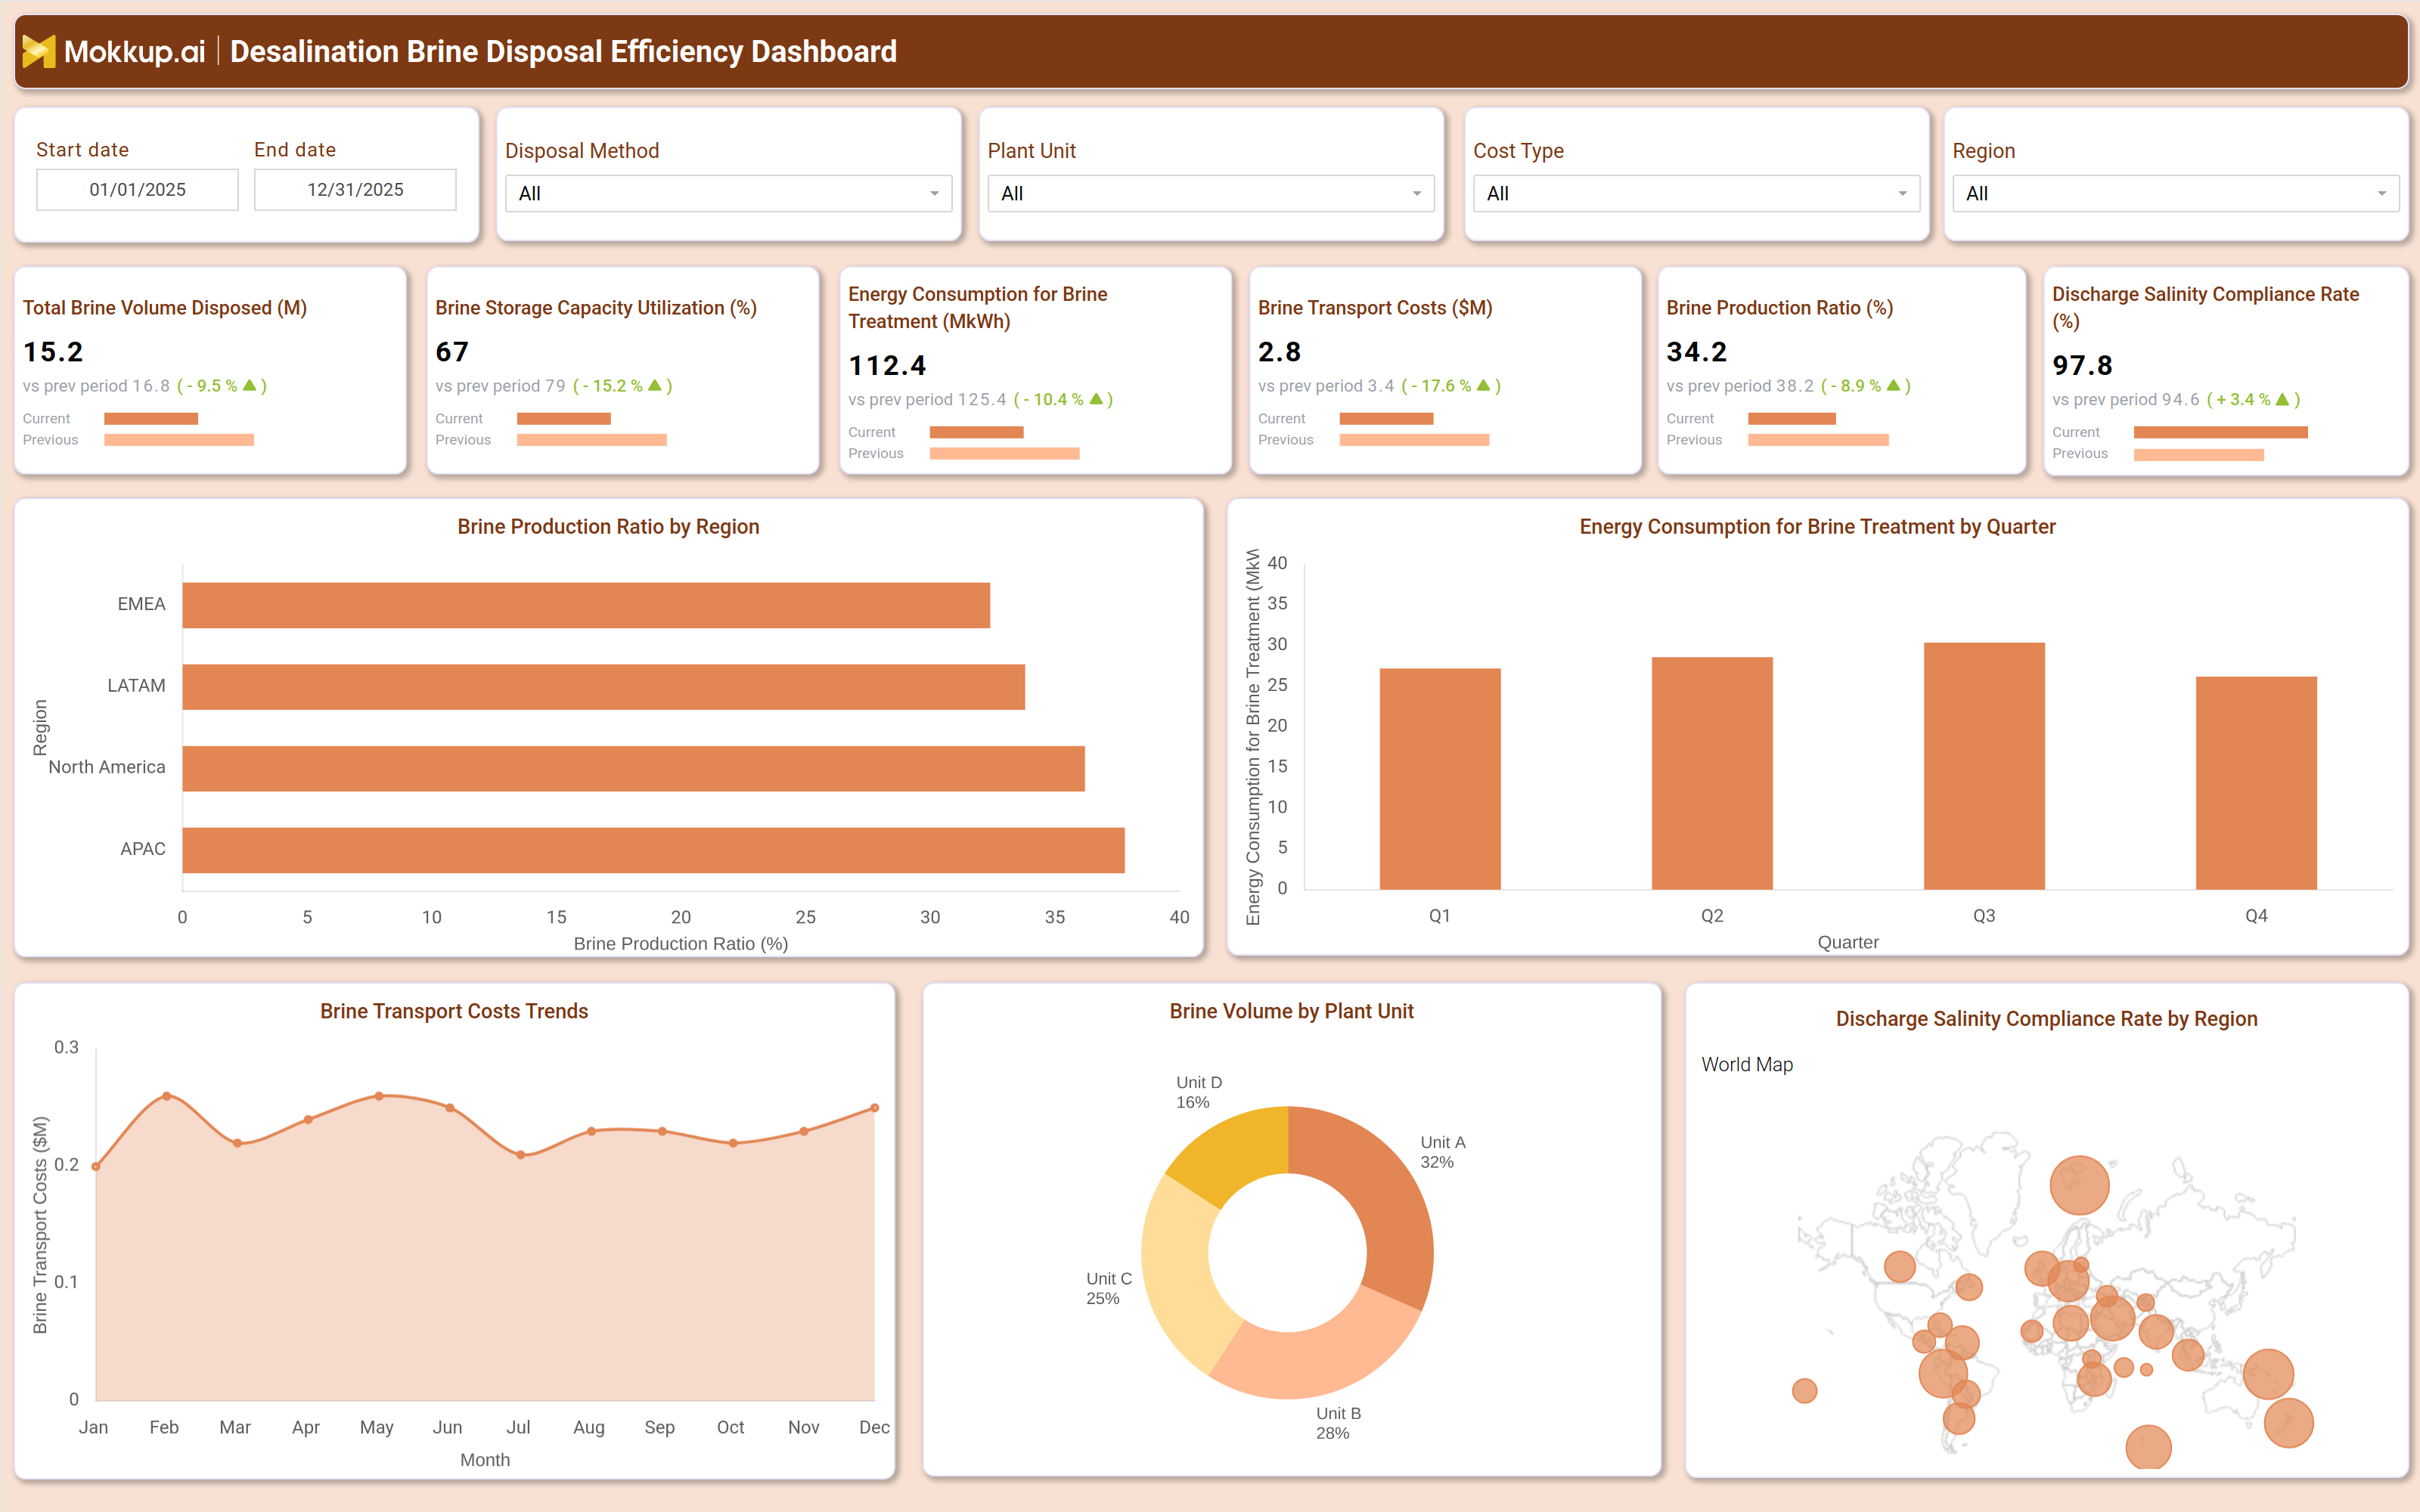This screenshot has height=1512, width=2420.
Task: Click the Current bar in Discharge Salinity Compliance card
Action: (2221, 432)
